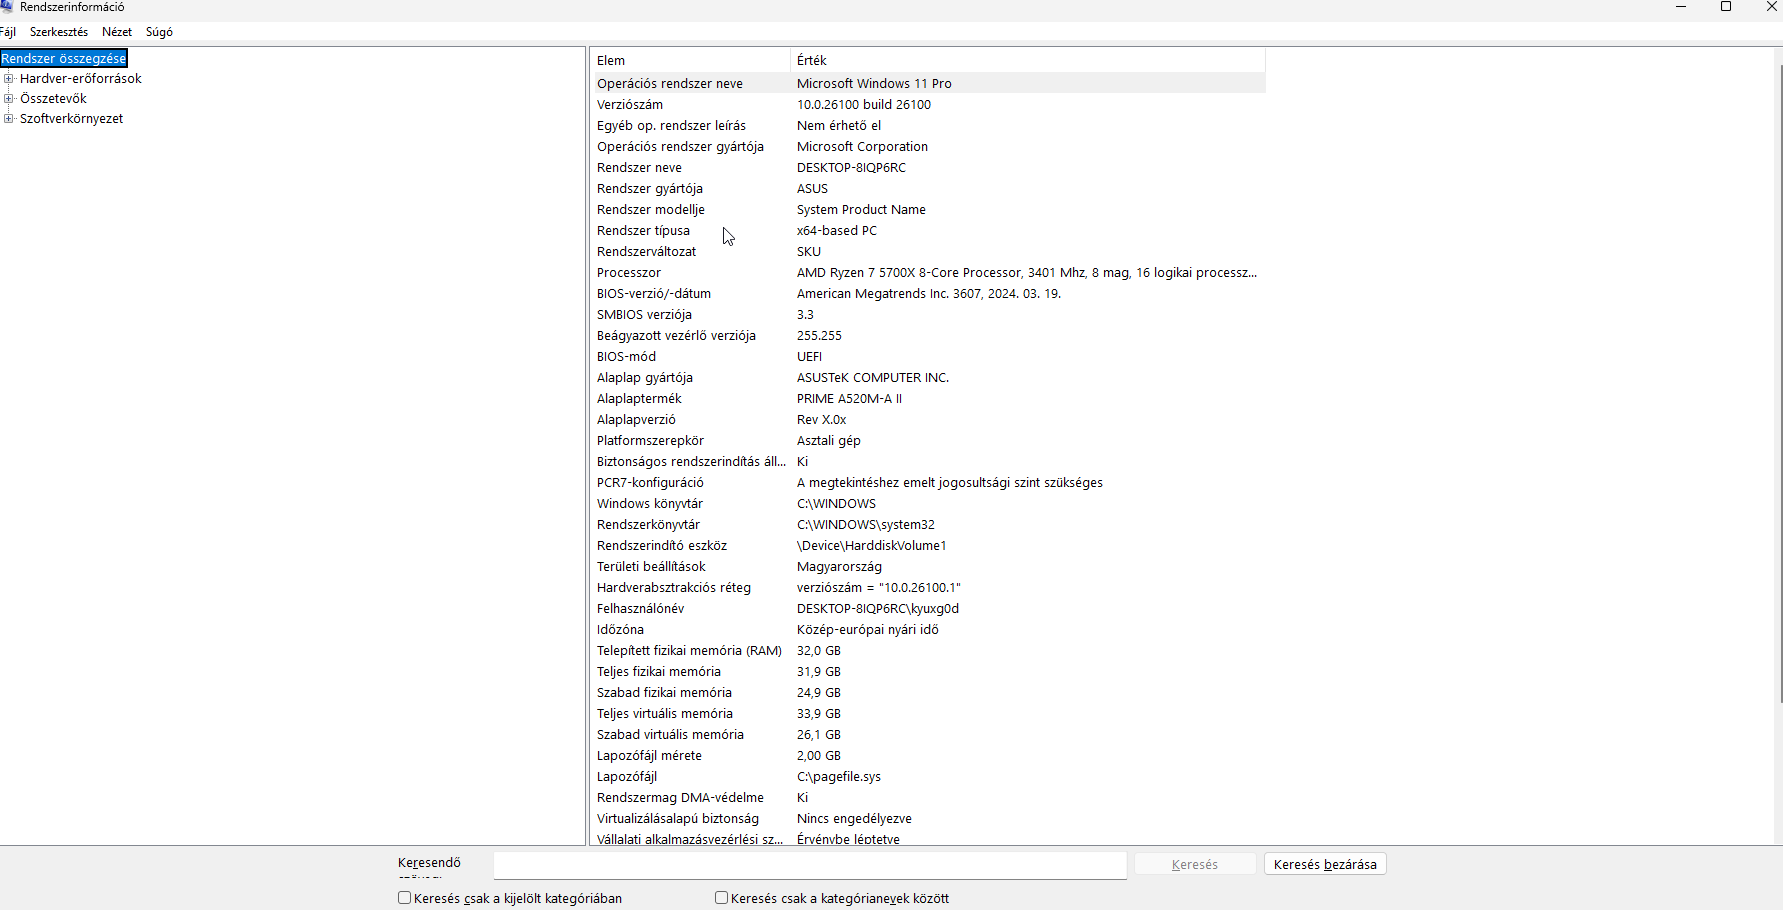
Task: Open the Fájl menu
Action: pyautogui.click(x=8, y=32)
